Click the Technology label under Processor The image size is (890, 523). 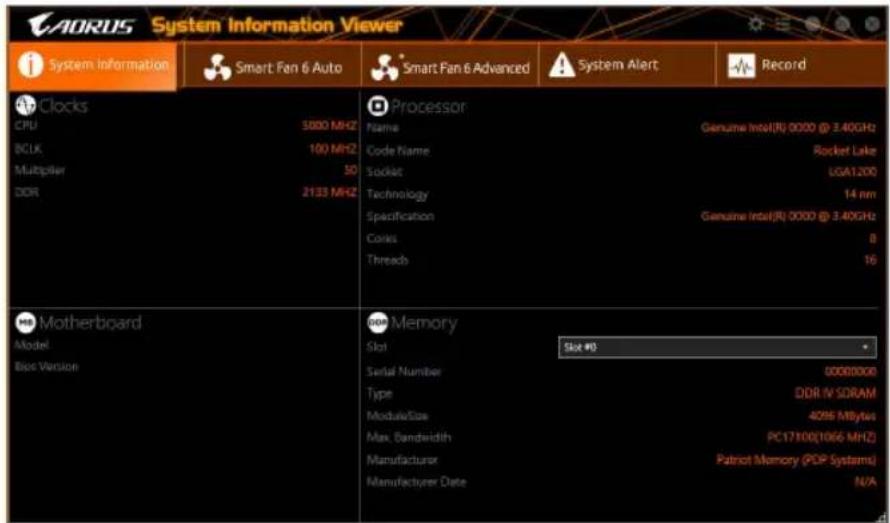(397, 195)
